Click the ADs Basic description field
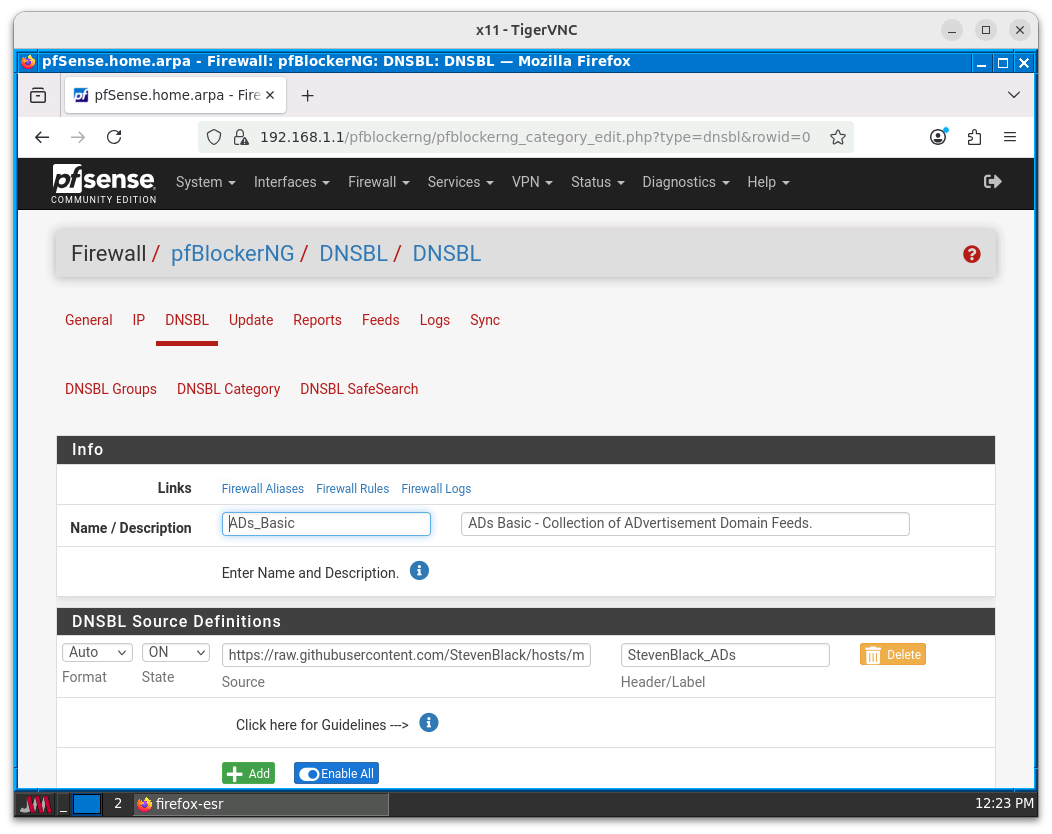Viewport: 1052px width, 834px height. point(685,523)
